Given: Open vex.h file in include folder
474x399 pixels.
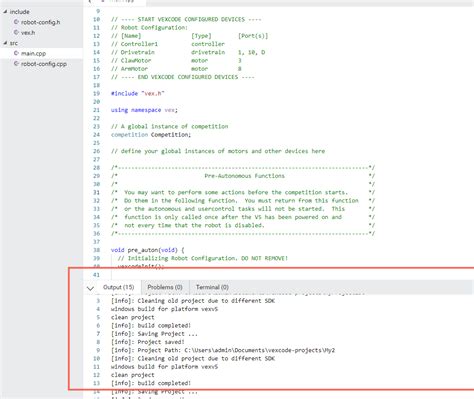Looking at the screenshot, I should pos(28,33).
